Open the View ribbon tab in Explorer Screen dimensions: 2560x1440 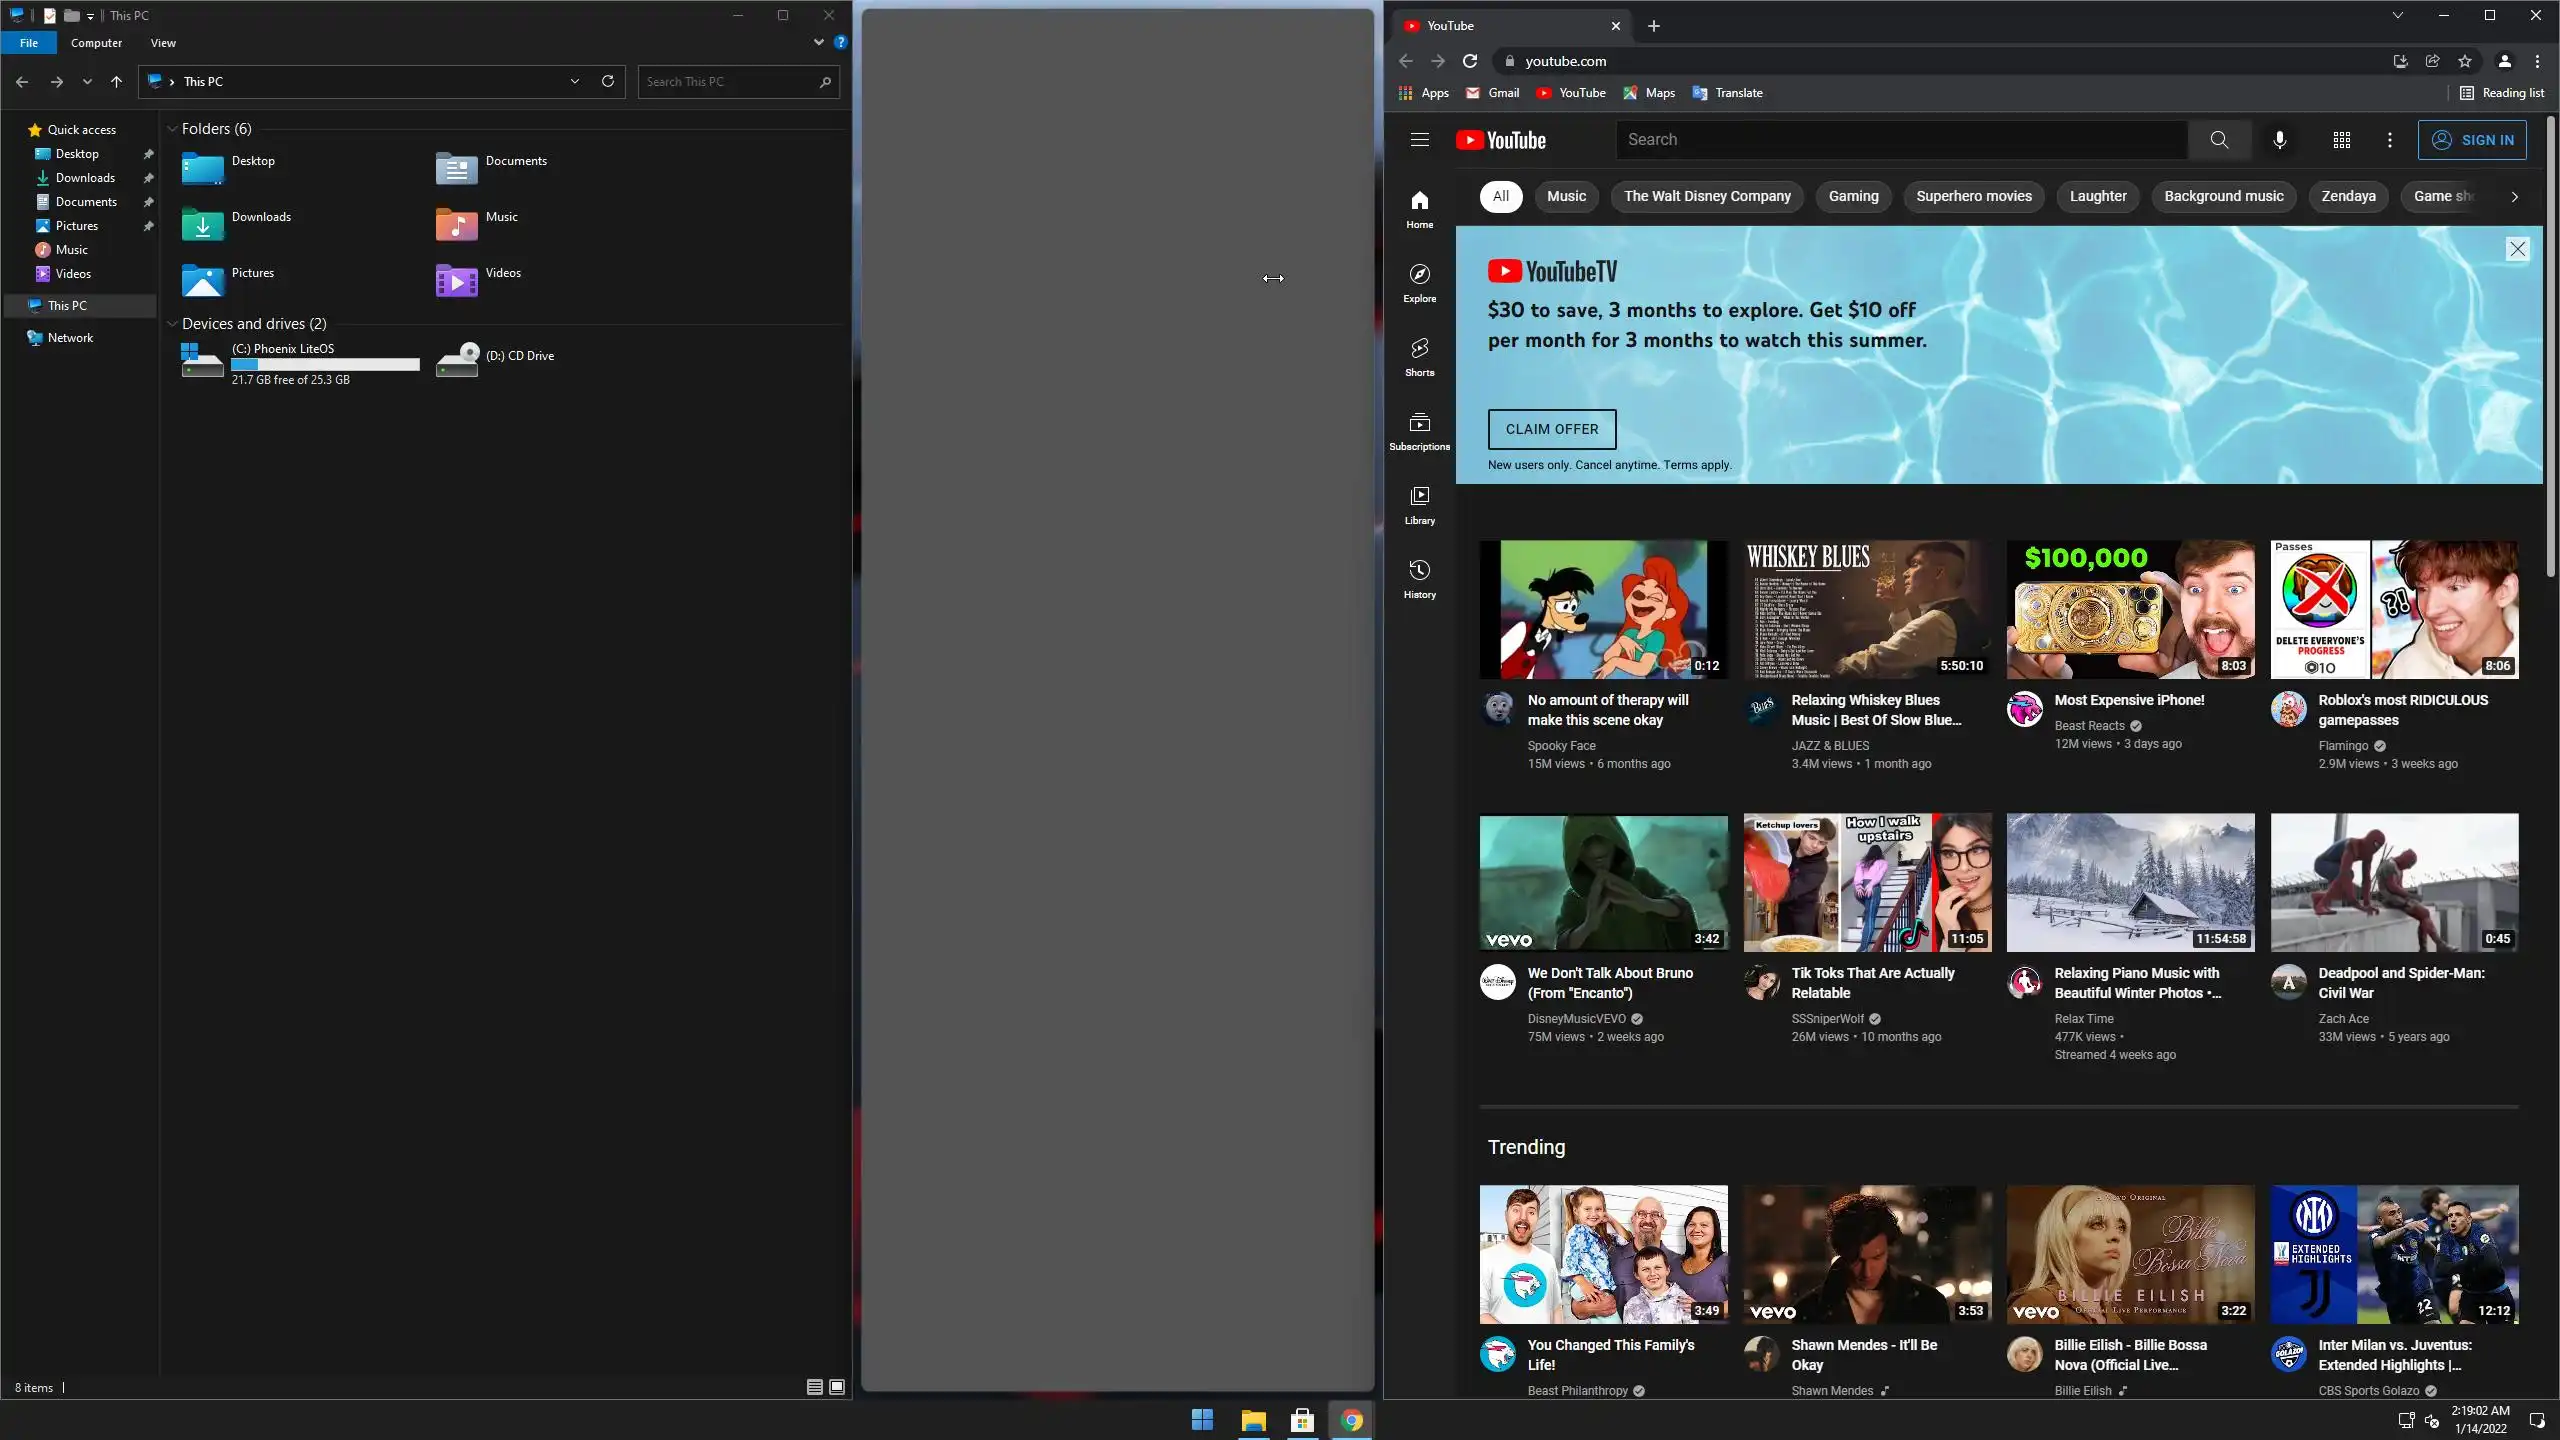(x=163, y=43)
